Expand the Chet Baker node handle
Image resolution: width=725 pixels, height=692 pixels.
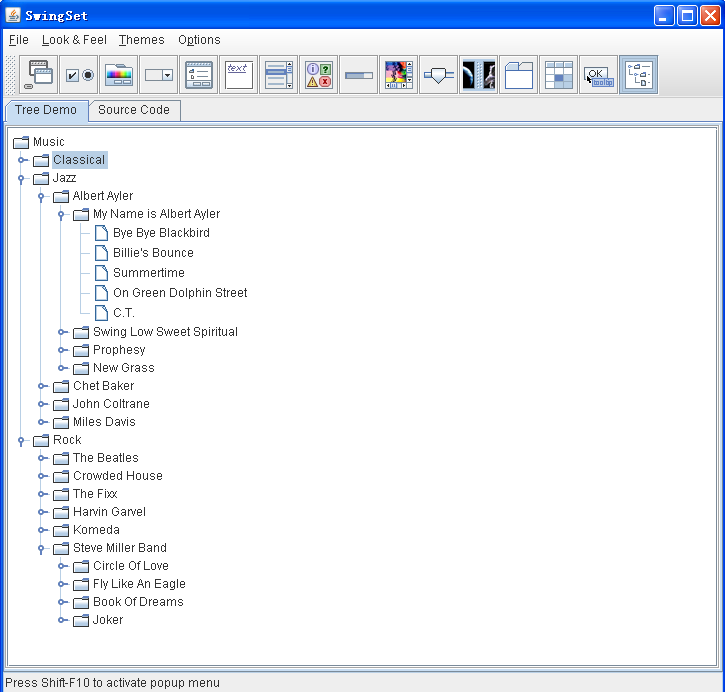click(x=42, y=386)
